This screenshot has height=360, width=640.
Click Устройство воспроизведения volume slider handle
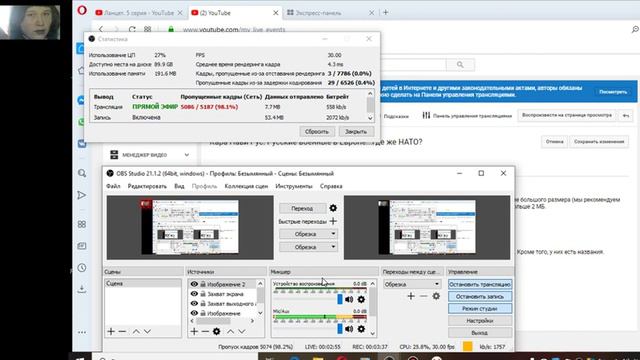click(x=340, y=300)
